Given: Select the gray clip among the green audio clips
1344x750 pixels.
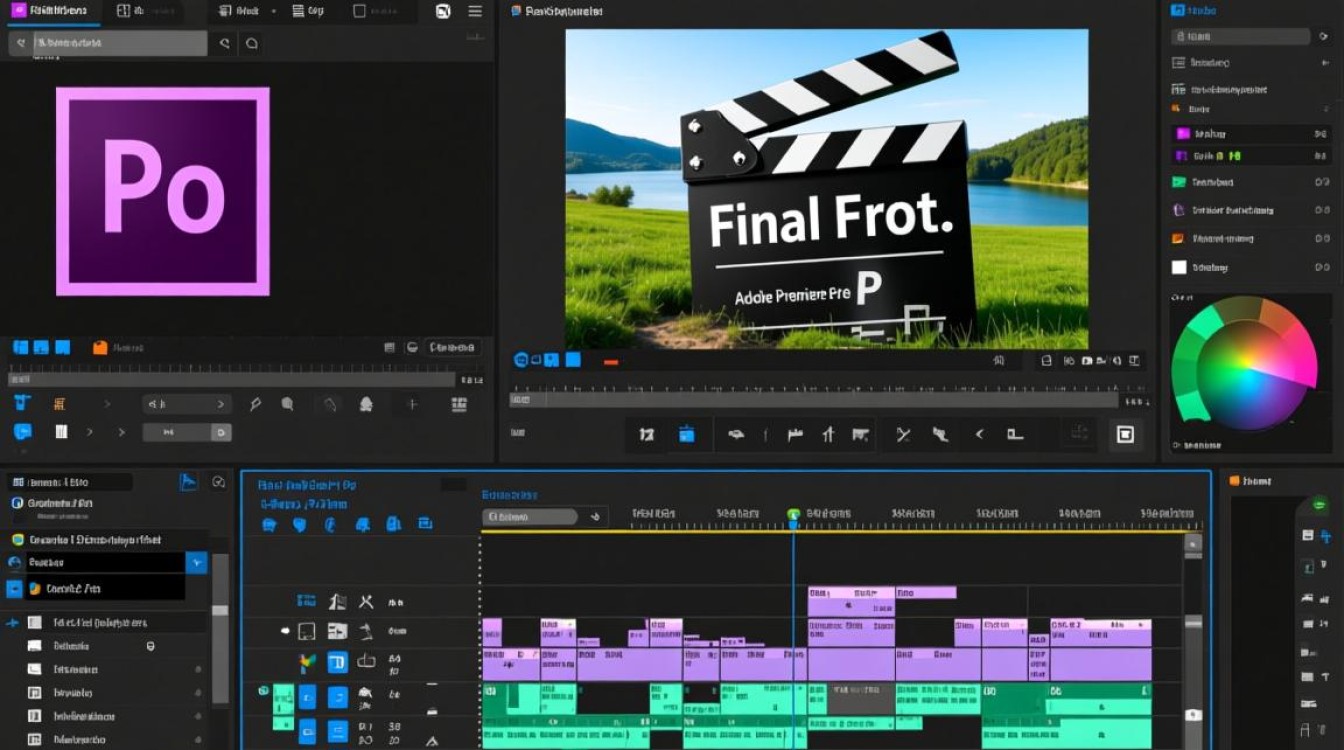Looking at the screenshot, I should (860, 698).
